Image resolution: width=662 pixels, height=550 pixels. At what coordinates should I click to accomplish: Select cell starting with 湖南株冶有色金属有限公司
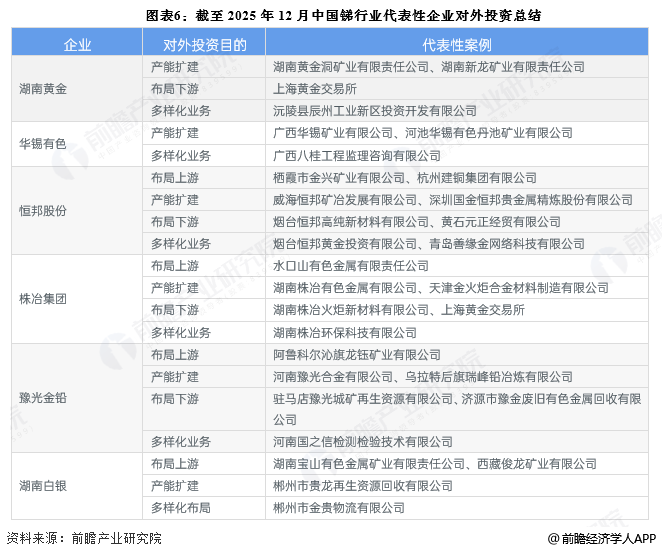click(457, 288)
